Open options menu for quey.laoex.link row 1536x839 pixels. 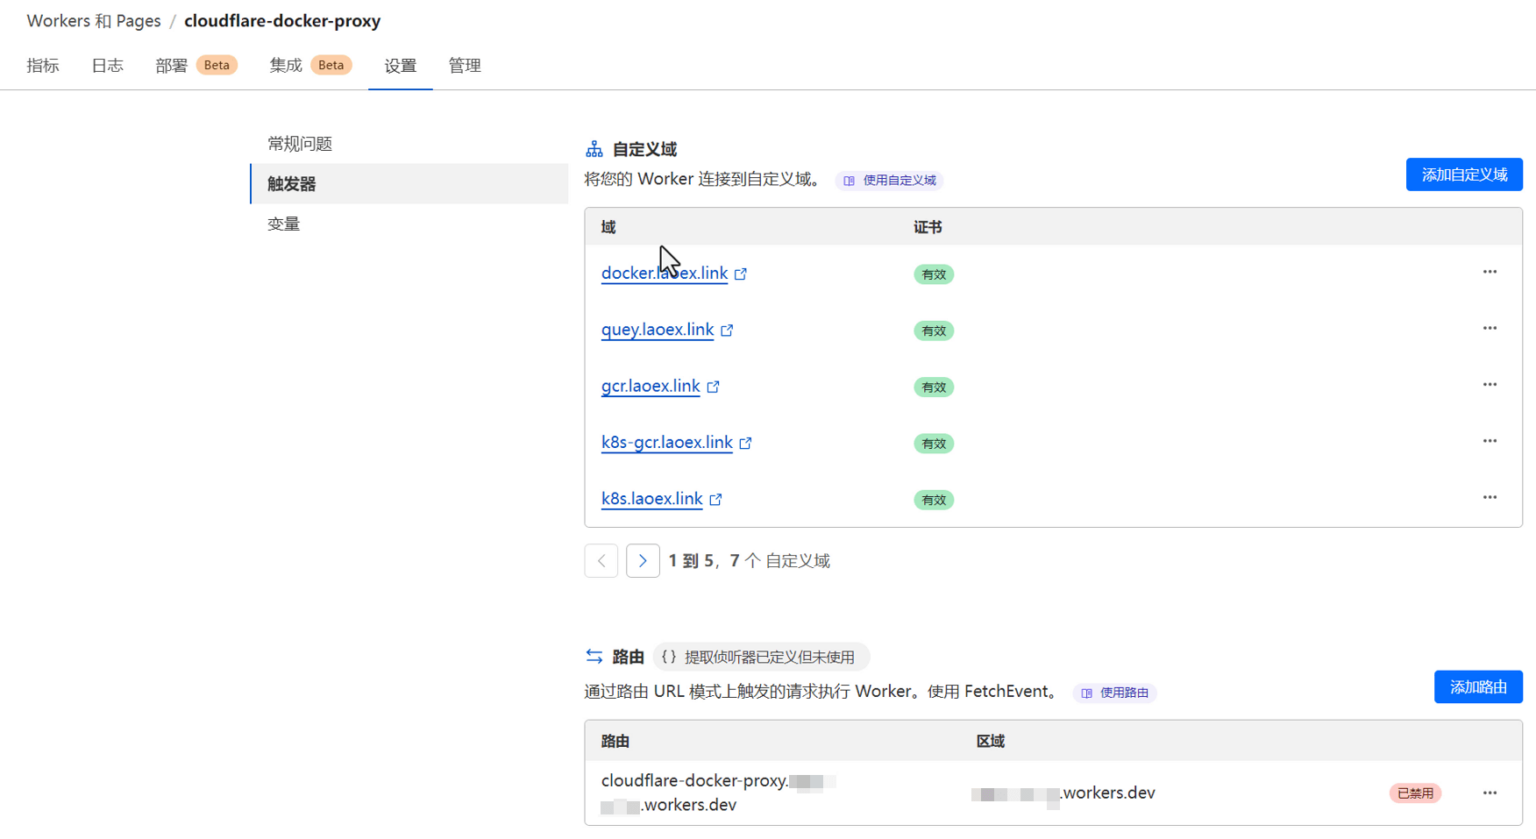point(1489,327)
